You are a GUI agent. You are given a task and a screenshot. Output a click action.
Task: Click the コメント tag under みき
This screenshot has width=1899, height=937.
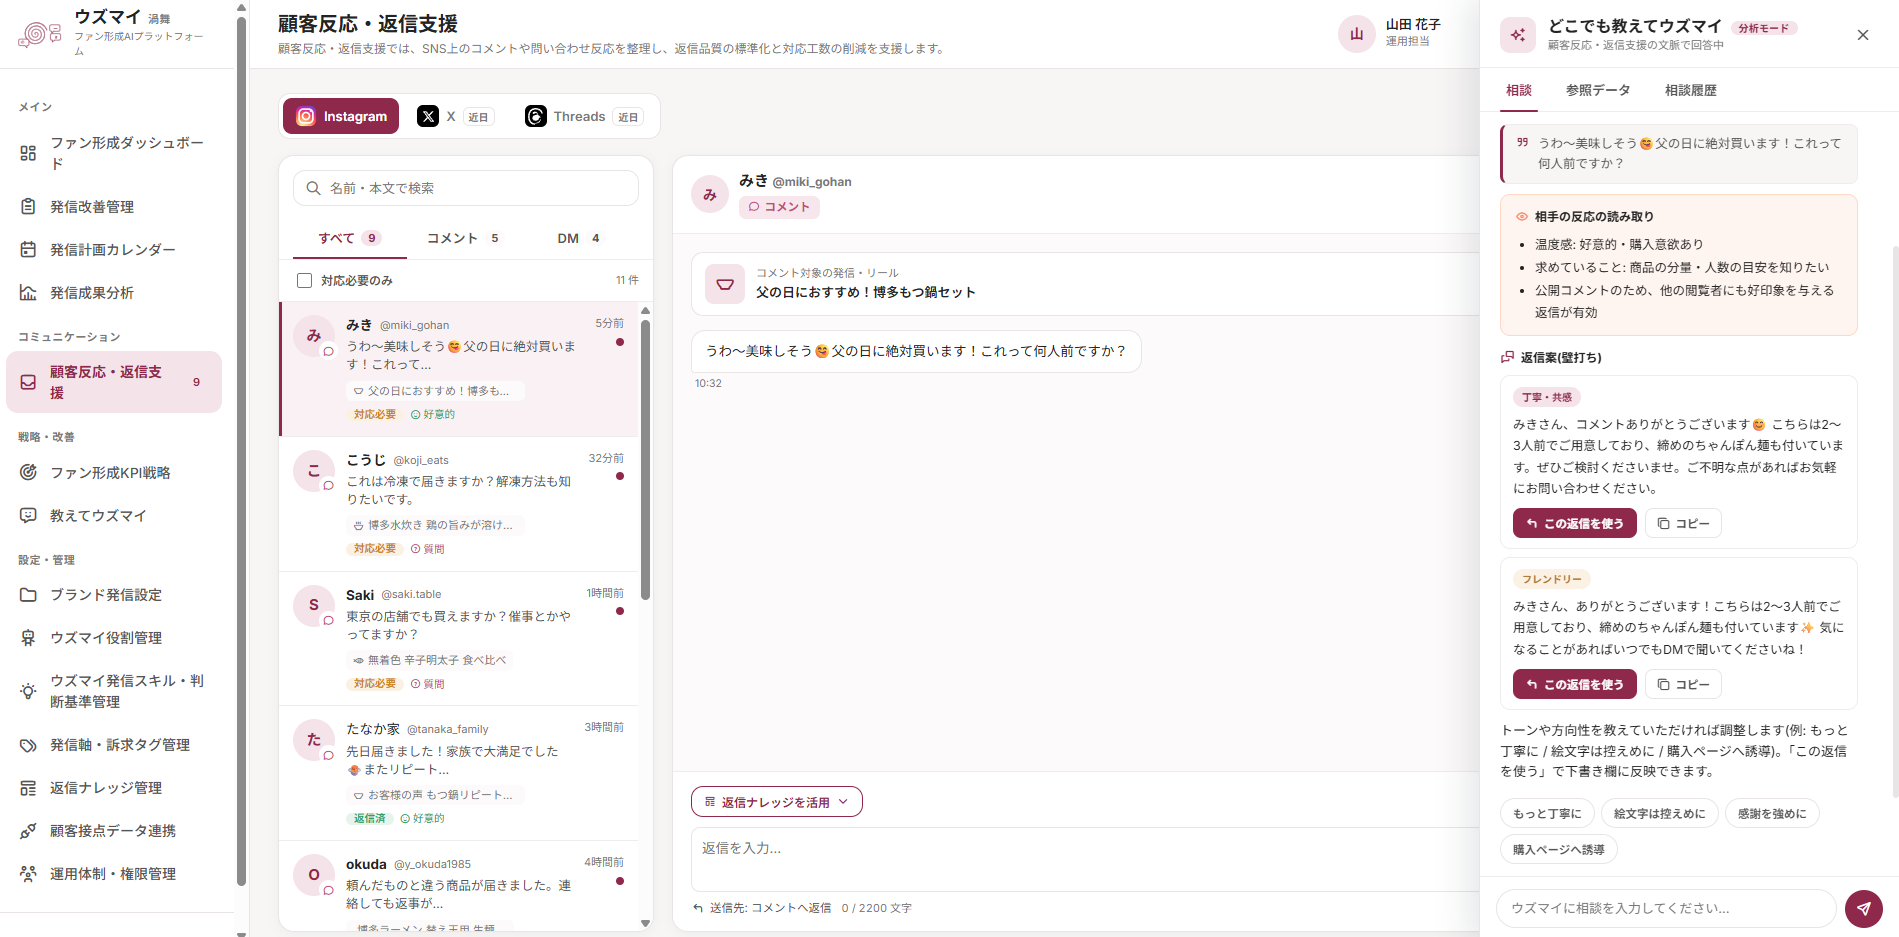tap(779, 207)
